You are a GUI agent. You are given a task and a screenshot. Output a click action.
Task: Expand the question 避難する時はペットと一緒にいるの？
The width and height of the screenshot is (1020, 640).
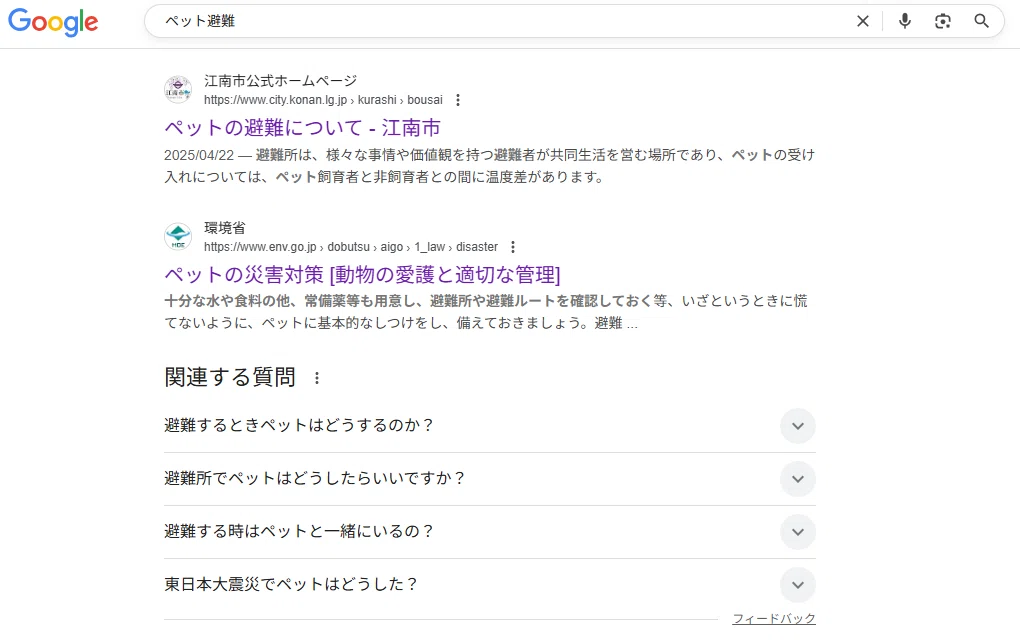pos(489,532)
